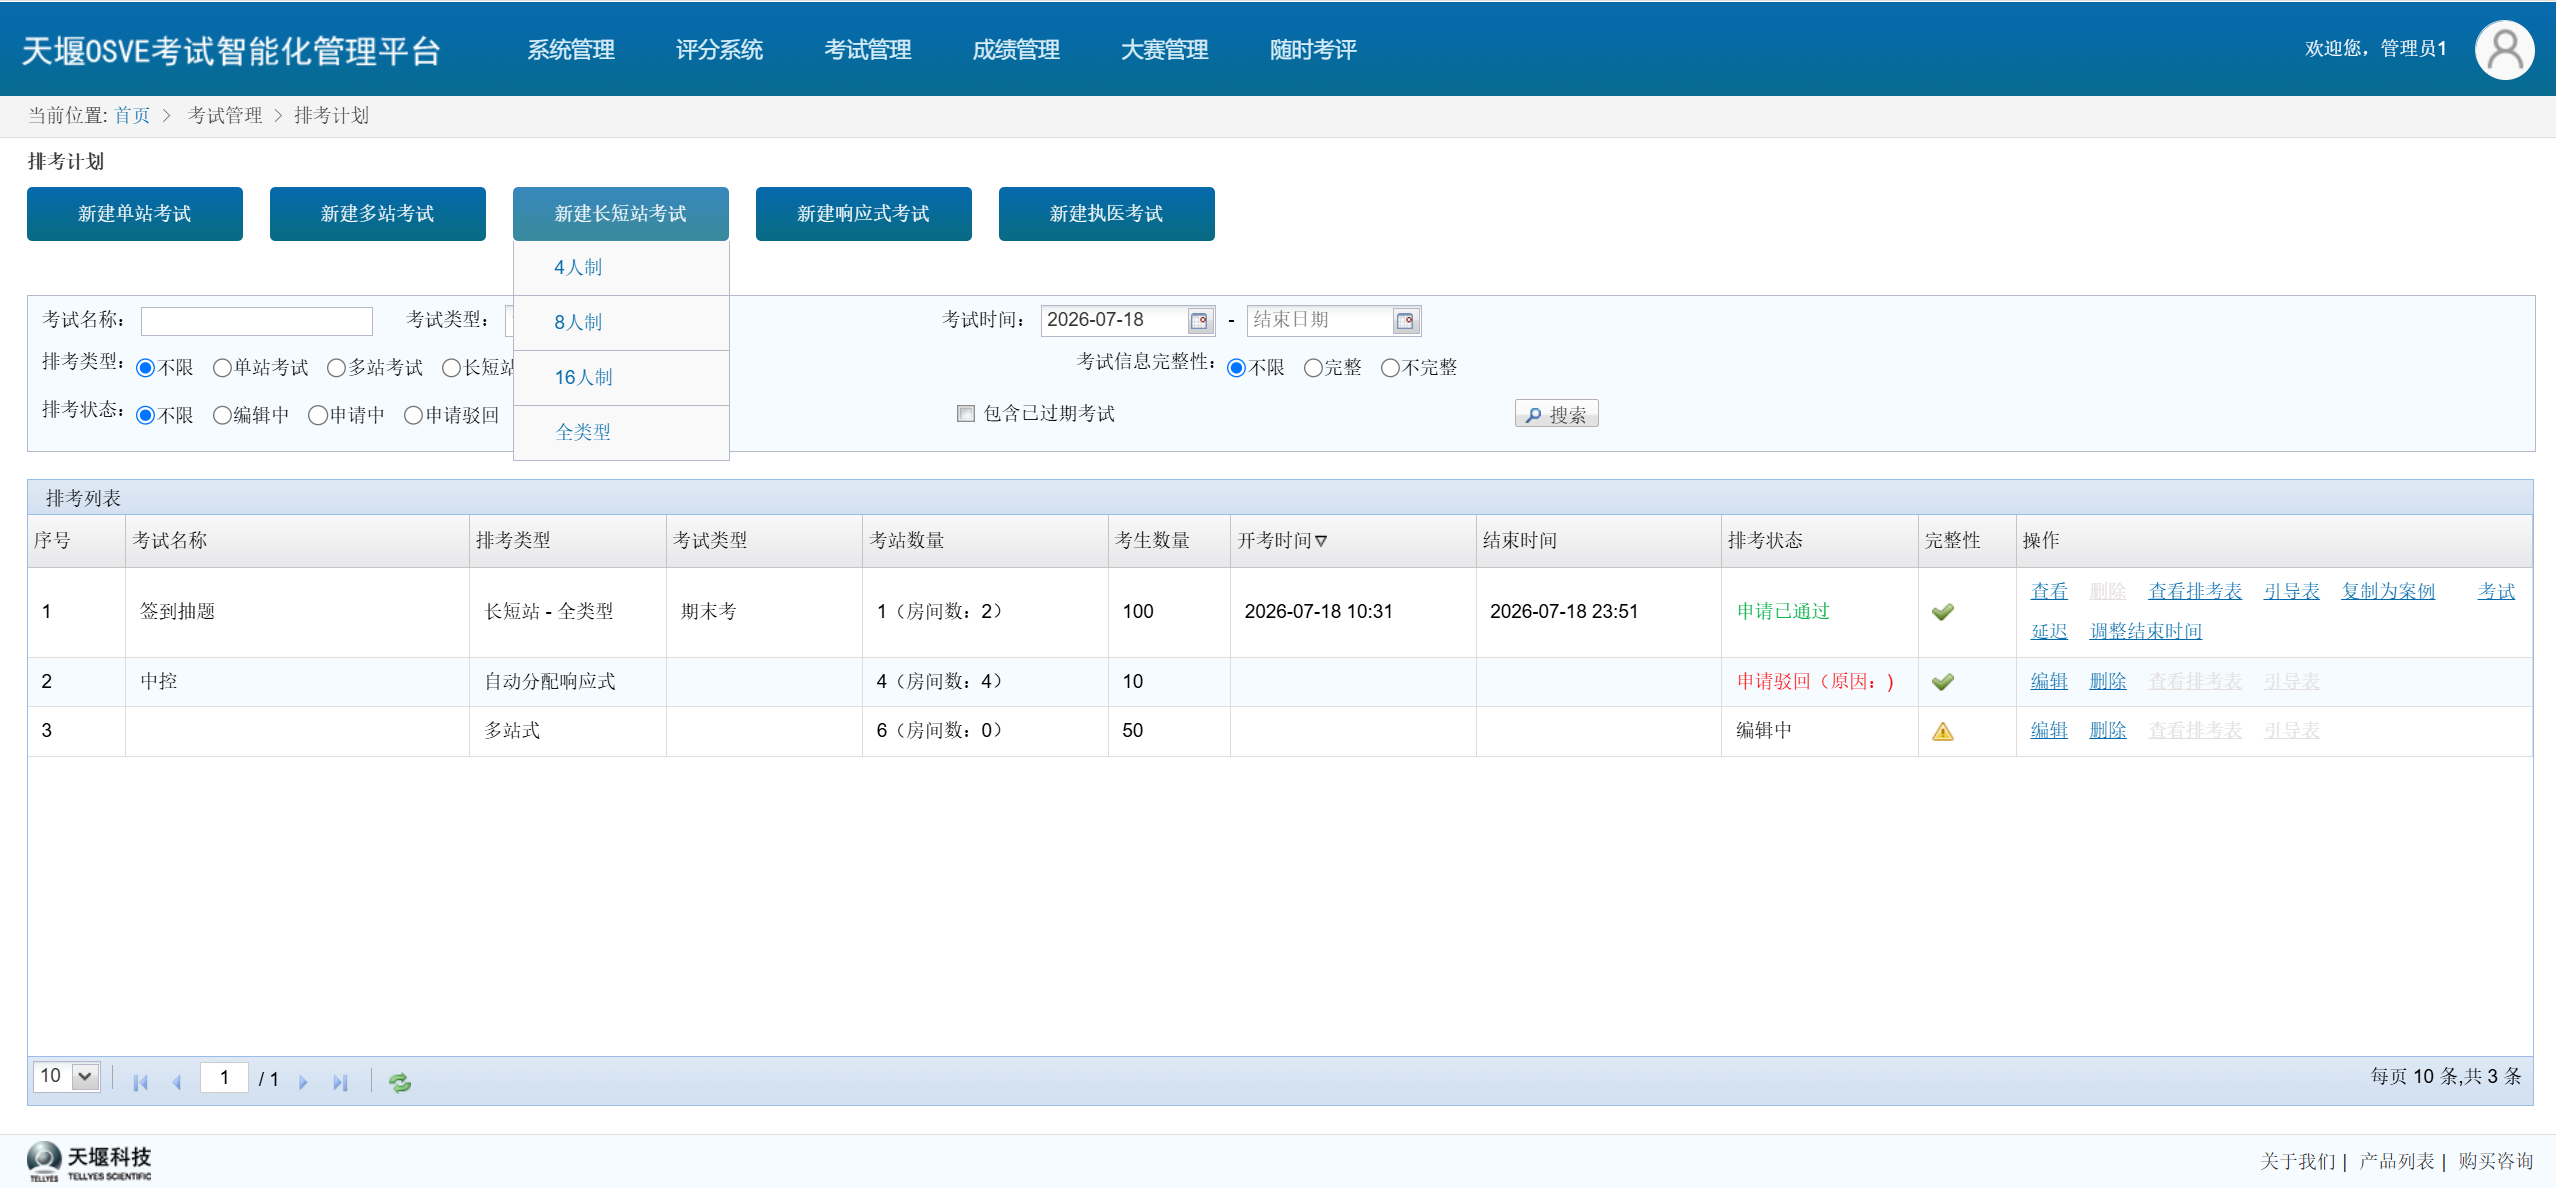This screenshot has height=1188, width=2556.
Task: Click 新建执医考试 button
Action: (x=1107, y=214)
